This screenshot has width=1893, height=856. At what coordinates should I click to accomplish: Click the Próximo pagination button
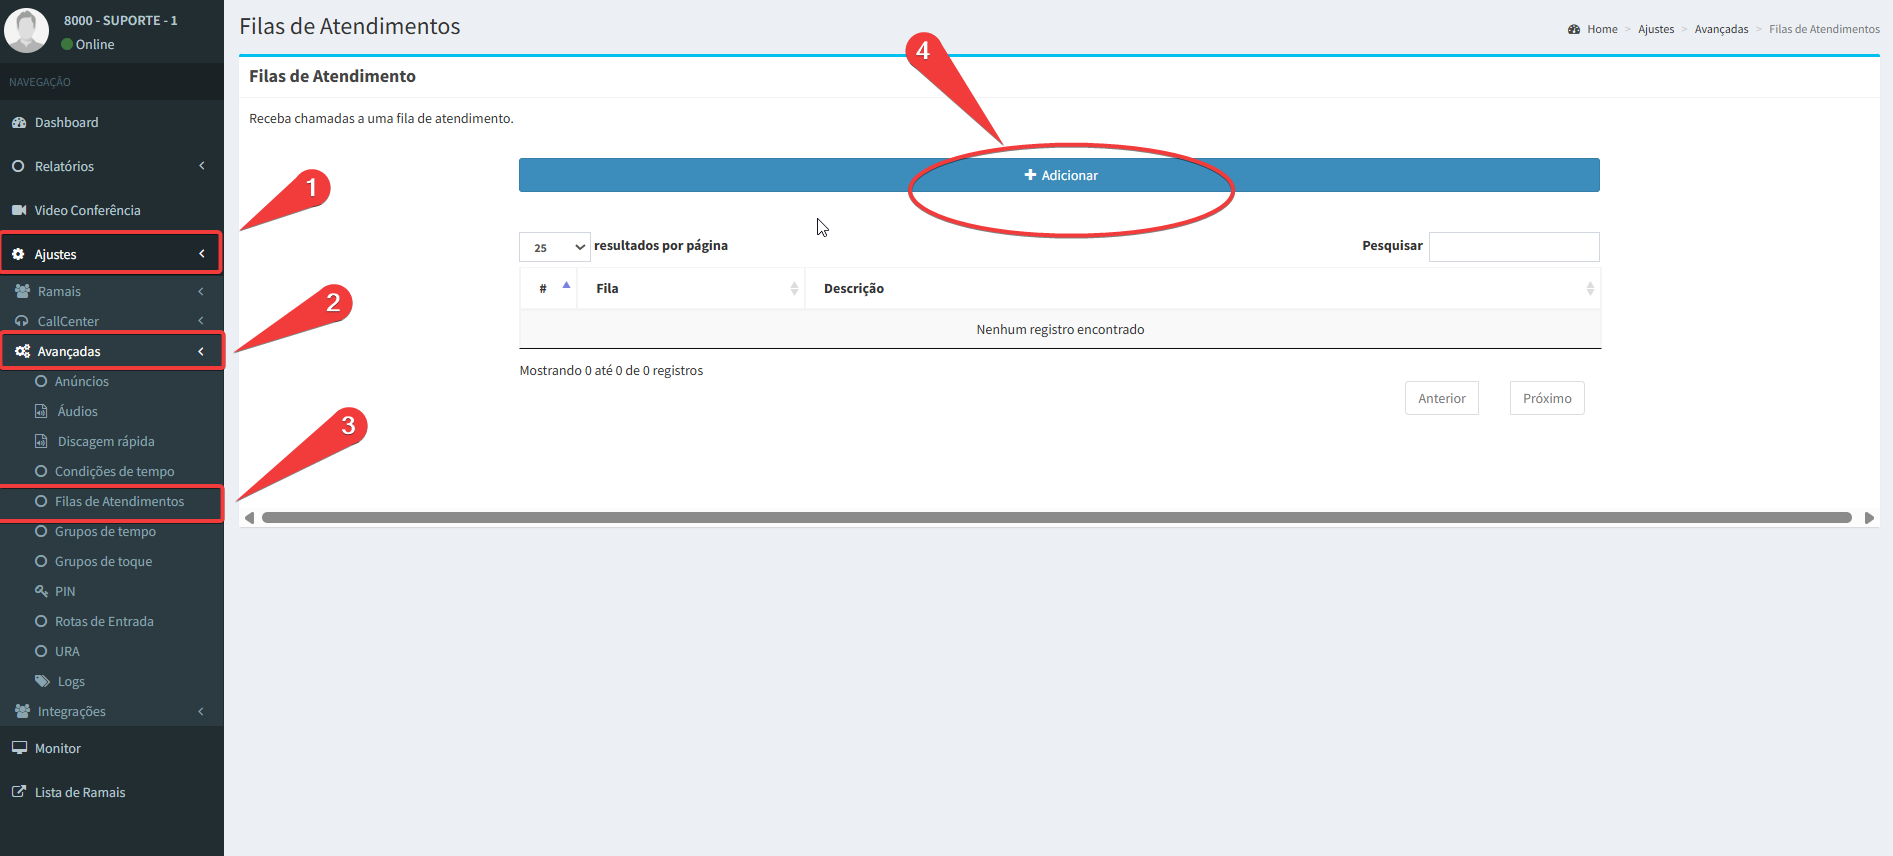(x=1546, y=398)
